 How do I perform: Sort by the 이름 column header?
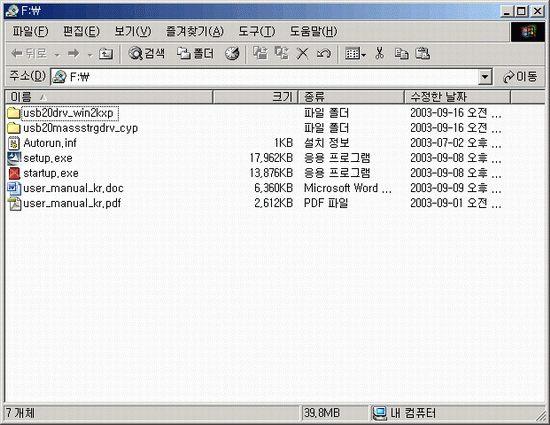109,97
